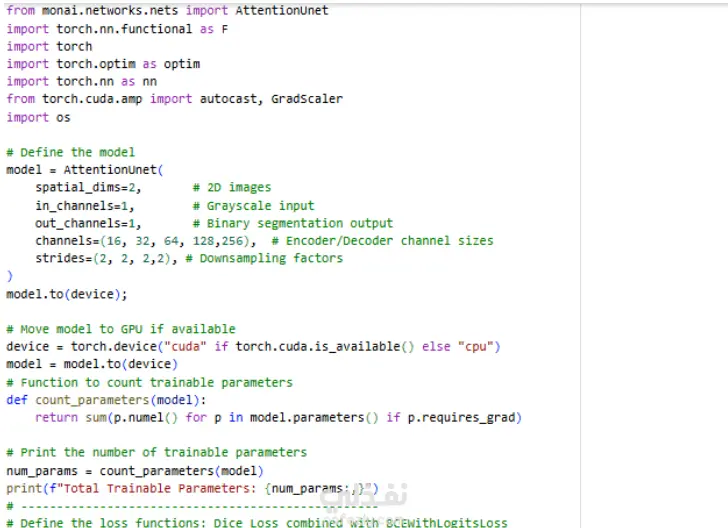Click the line "import torch.optim as optim"
The image size is (728, 528).
click(x=104, y=64)
